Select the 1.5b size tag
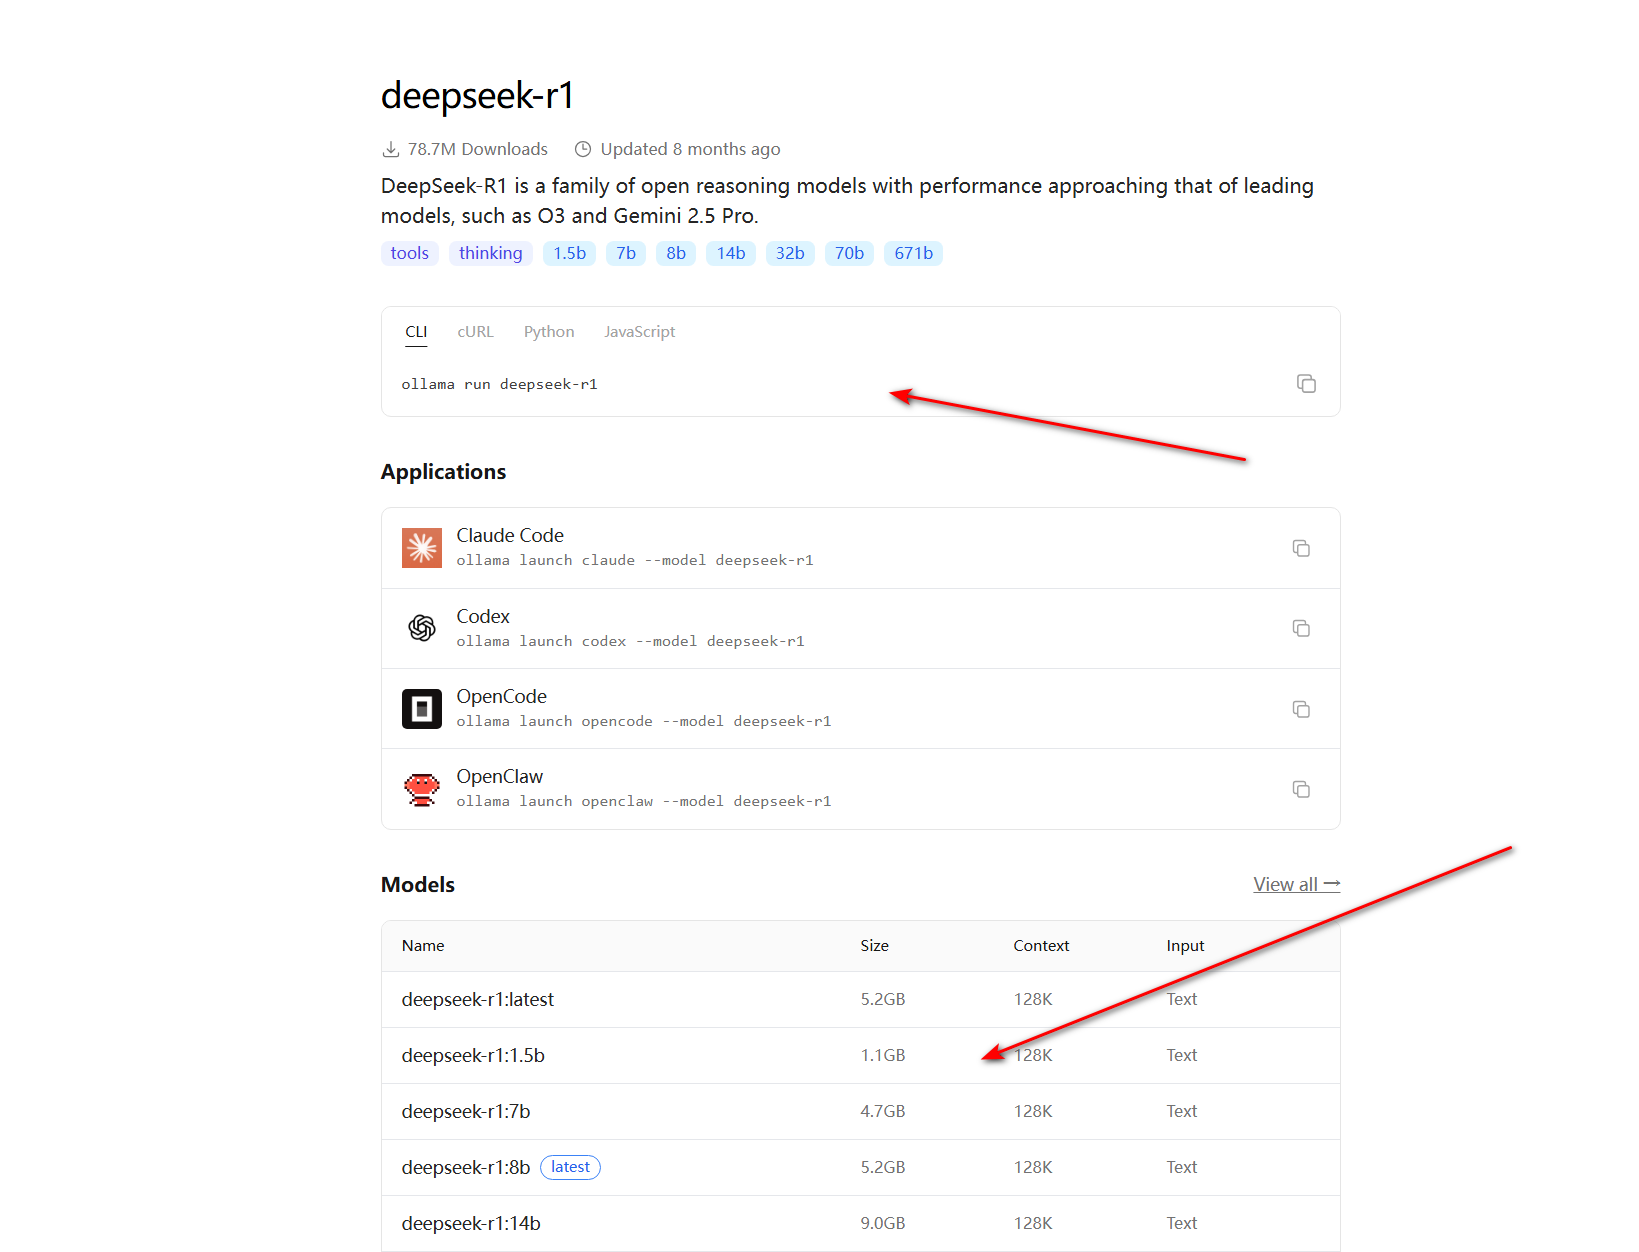The height and width of the screenshot is (1252, 1639). coord(570,253)
